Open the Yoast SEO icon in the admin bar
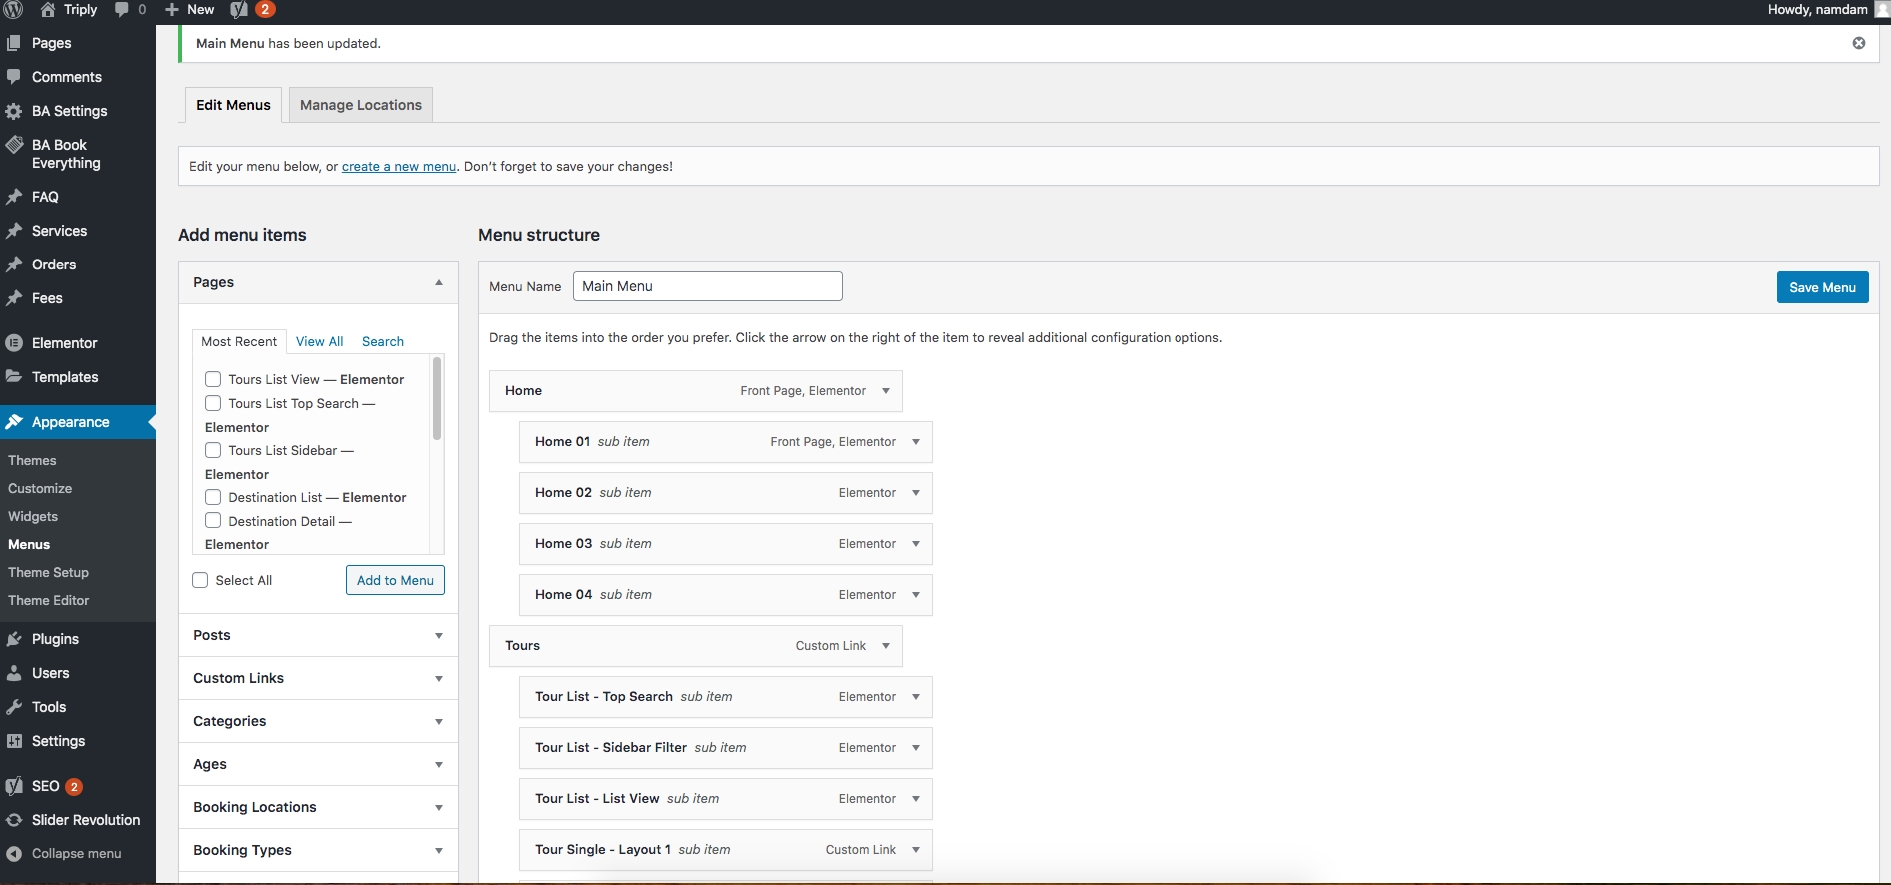This screenshot has height=885, width=1891. [239, 9]
